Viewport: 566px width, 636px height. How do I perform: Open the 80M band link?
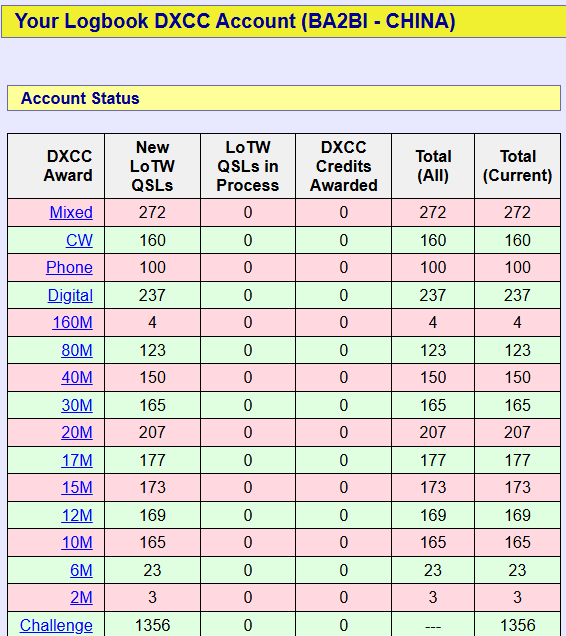(x=77, y=350)
